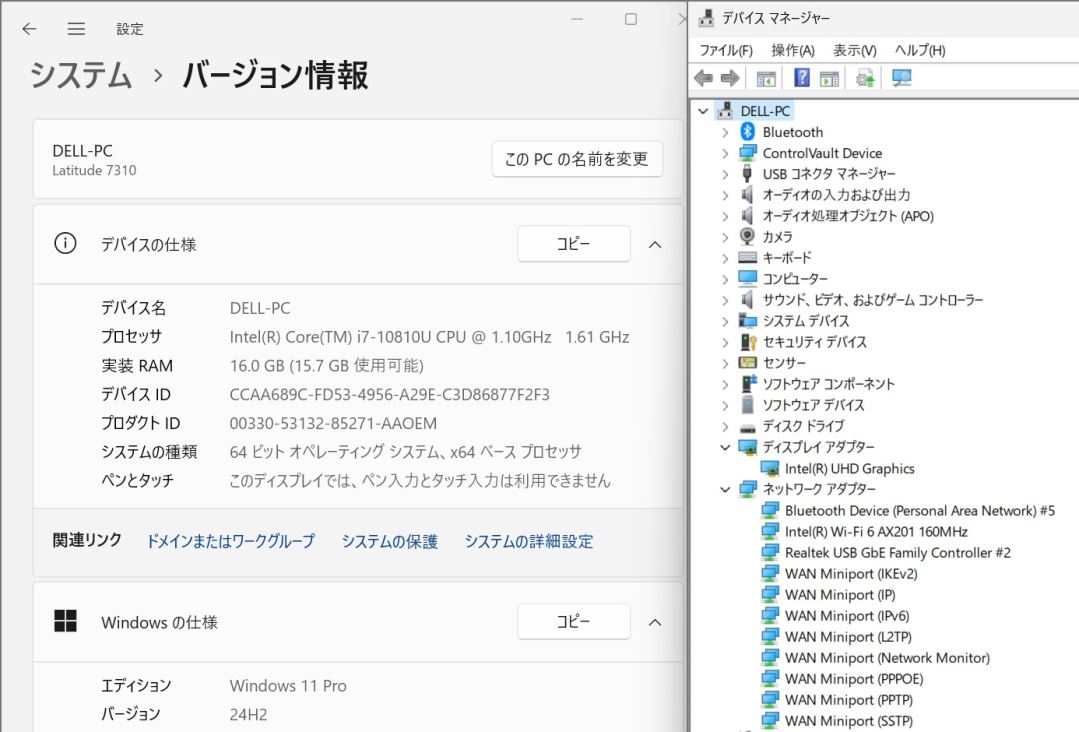Open the 操作(A) menu
This screenshot has height=732, width=1079.
click(x=793, y=50)
